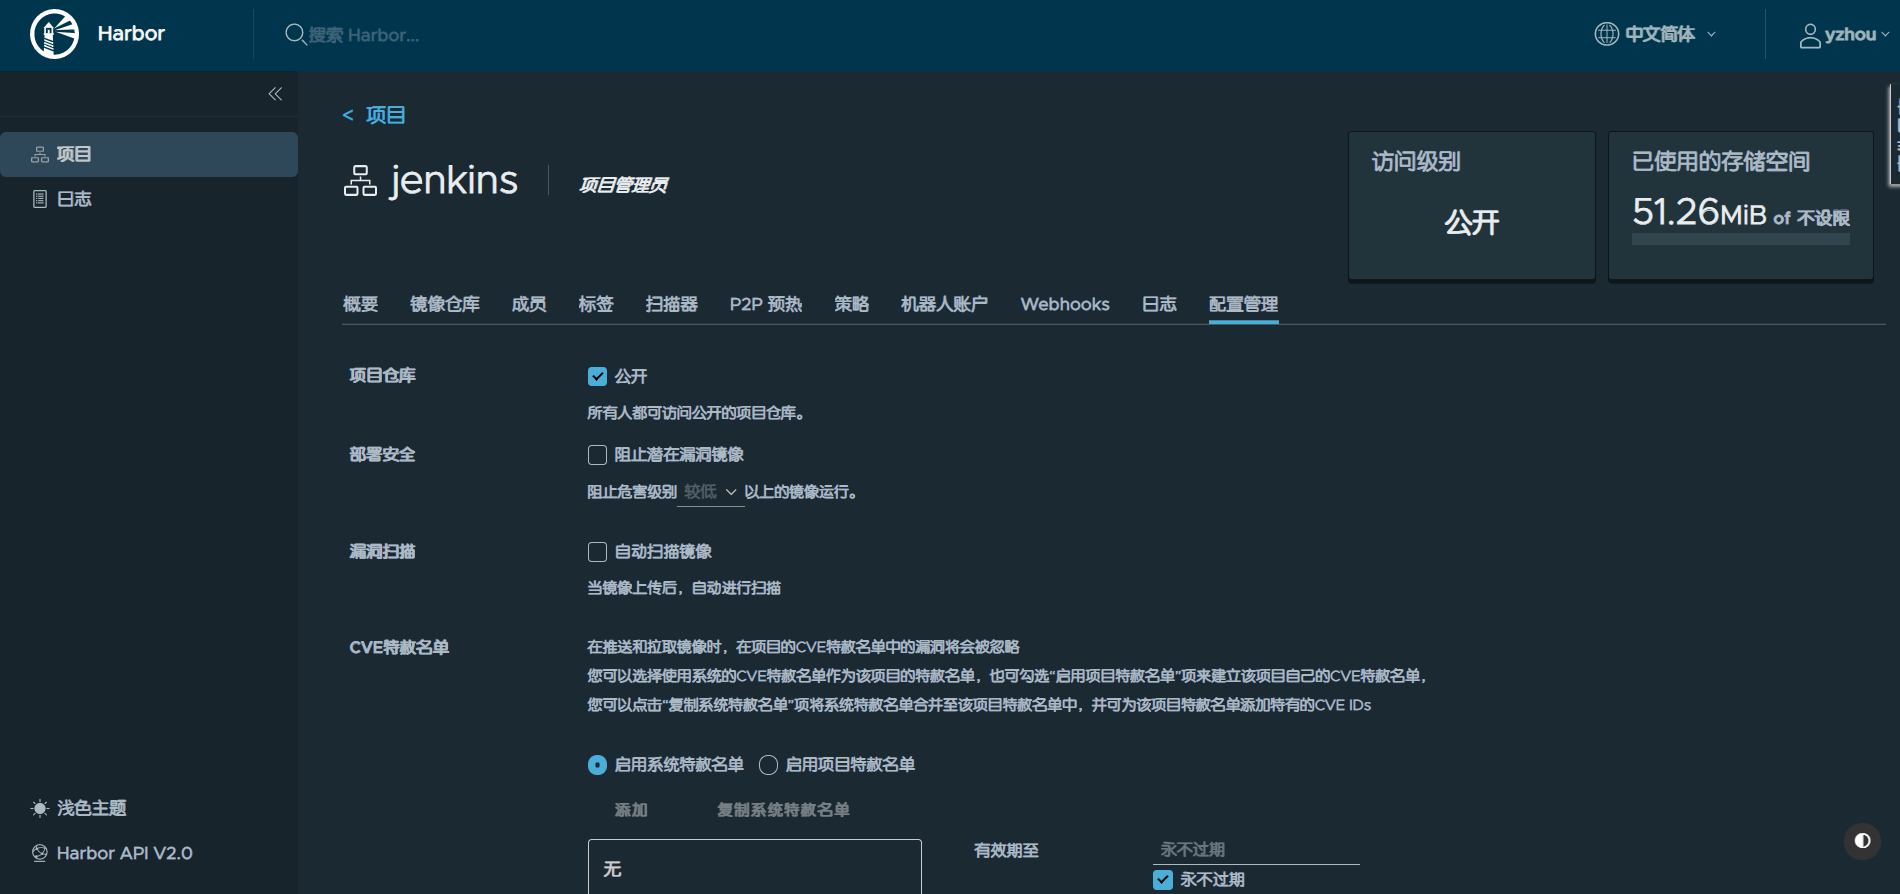Open the 日志 project tab
The height and width of the screenshot is (894, 1900).
click(1160, 304)
